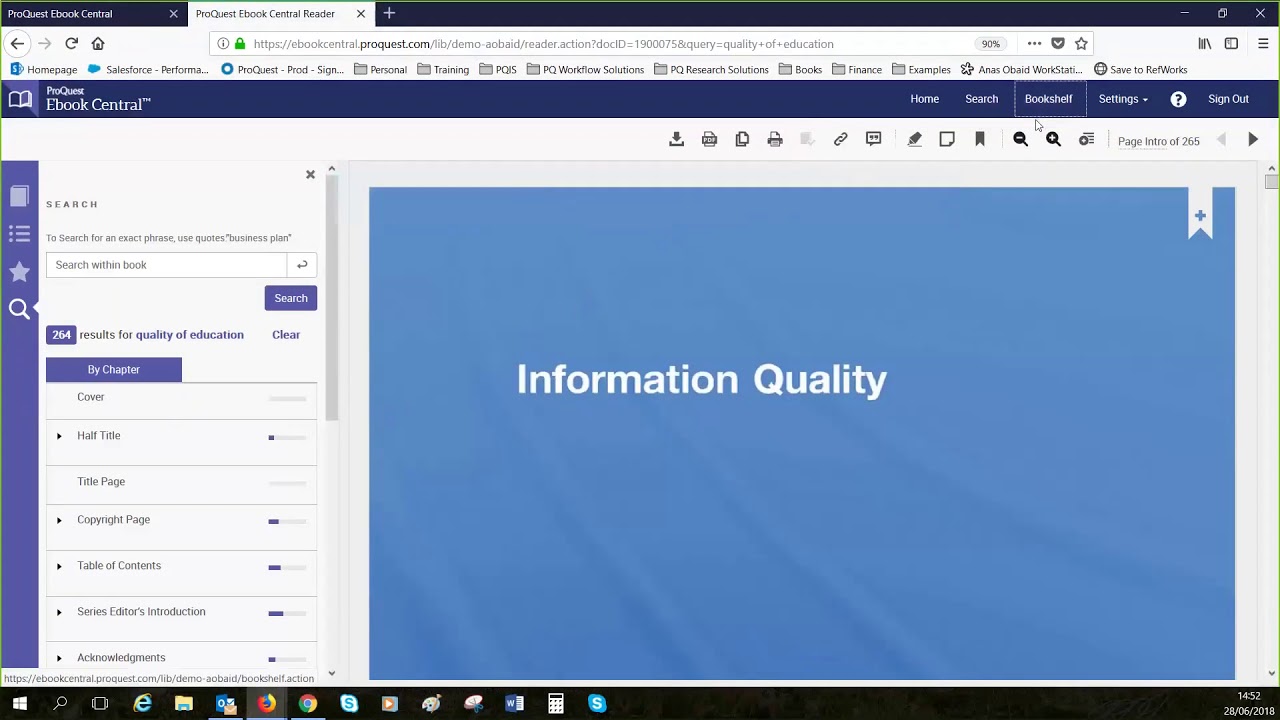Click the reader page vertical scrollbar
The height and width of the screenshot is (720, 1280).
point(1271,182)
